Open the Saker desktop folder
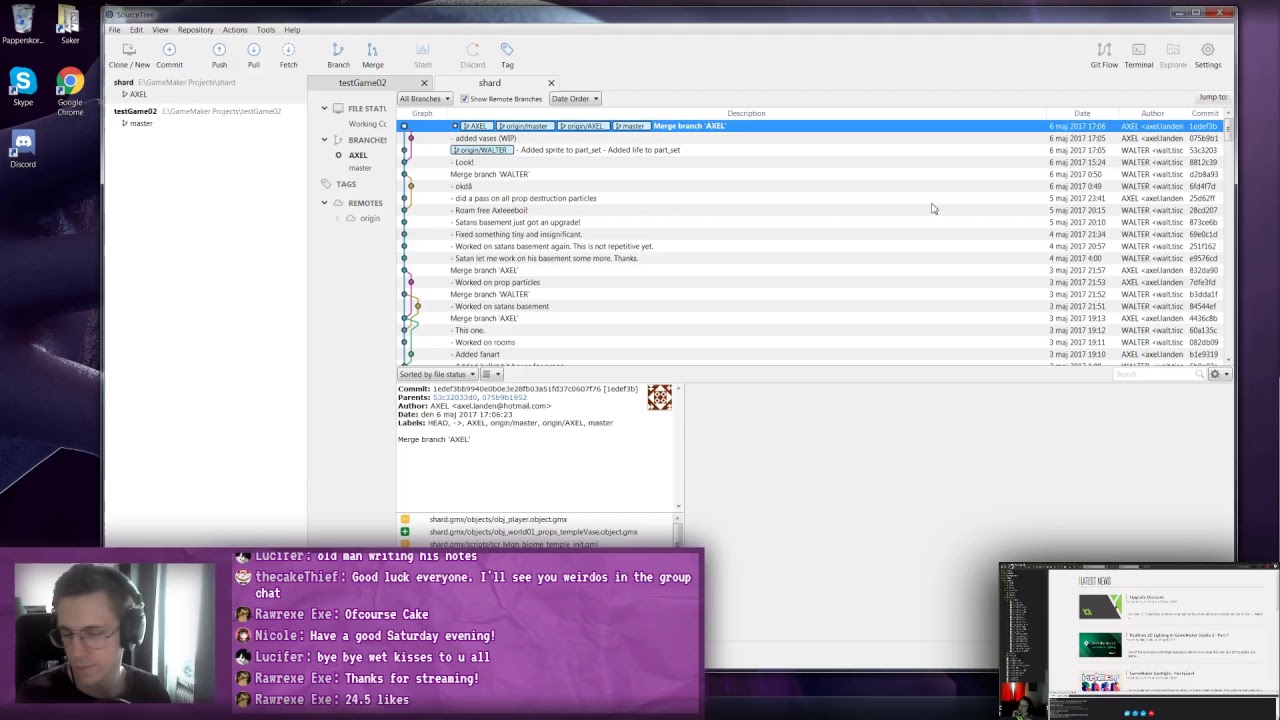Image resolution: width=1280 pixels, height=720 pixels. coord(70,25)
